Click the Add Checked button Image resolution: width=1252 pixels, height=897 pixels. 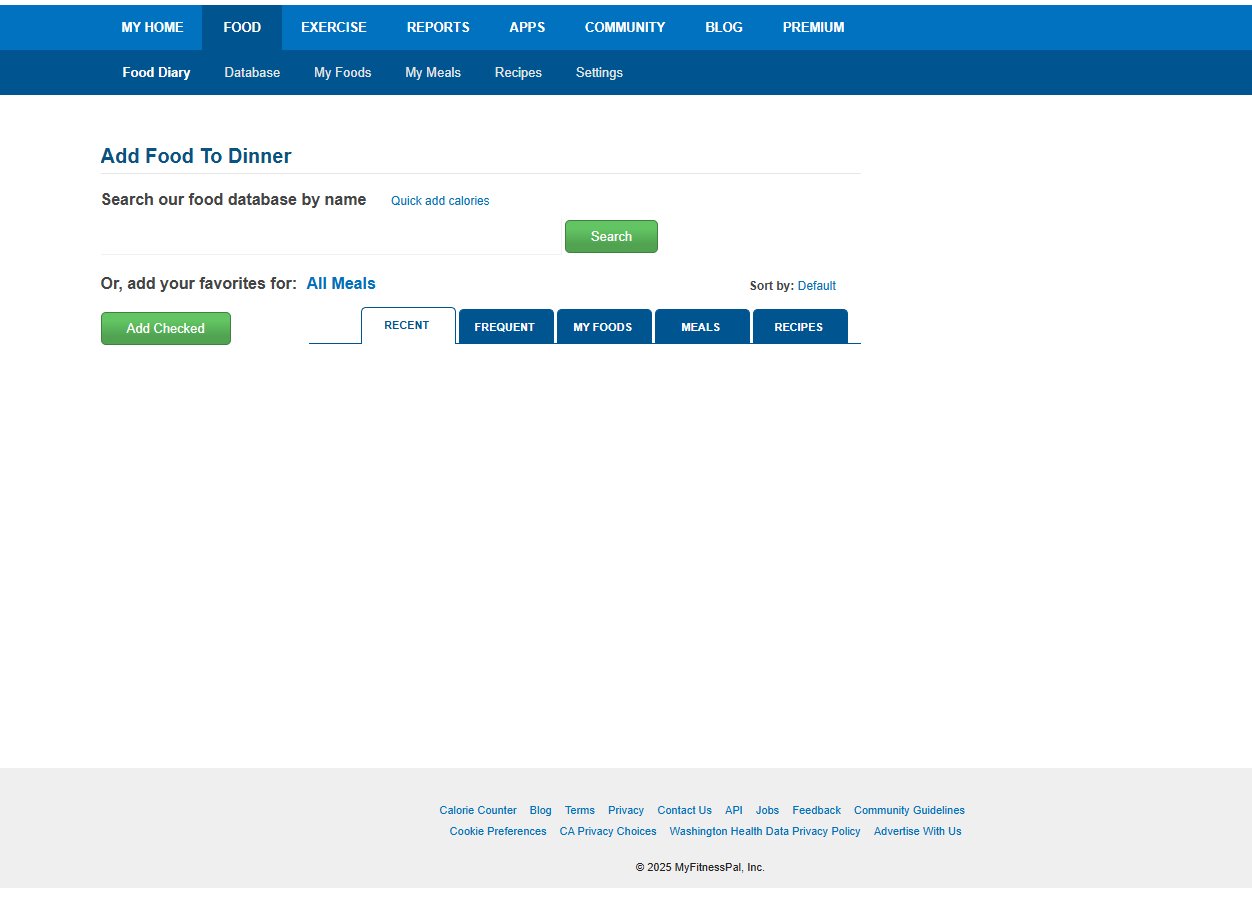[166, 328]
